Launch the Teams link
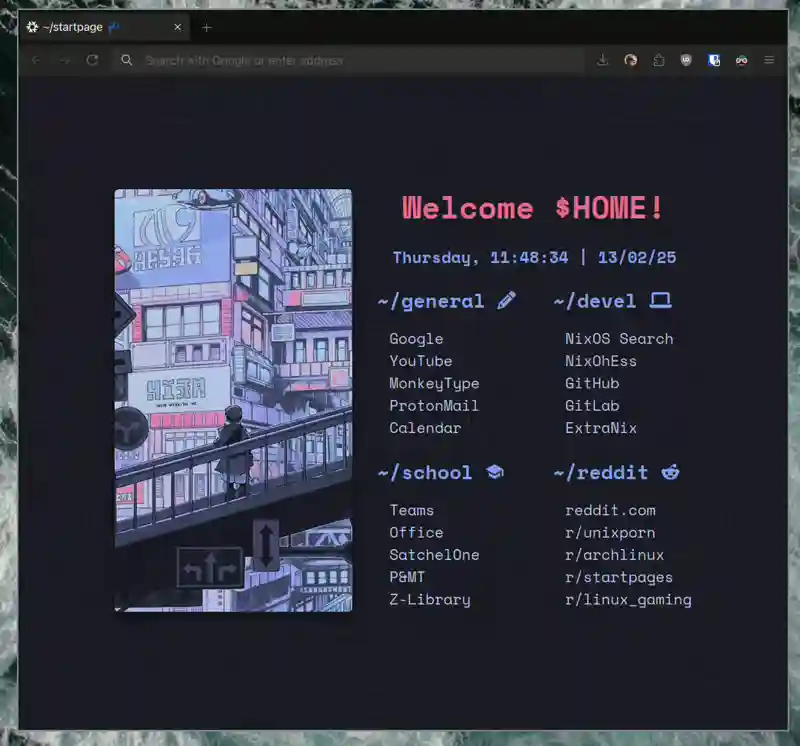Image resolution: width=800 pixels, height=746 pixels. 412,510
